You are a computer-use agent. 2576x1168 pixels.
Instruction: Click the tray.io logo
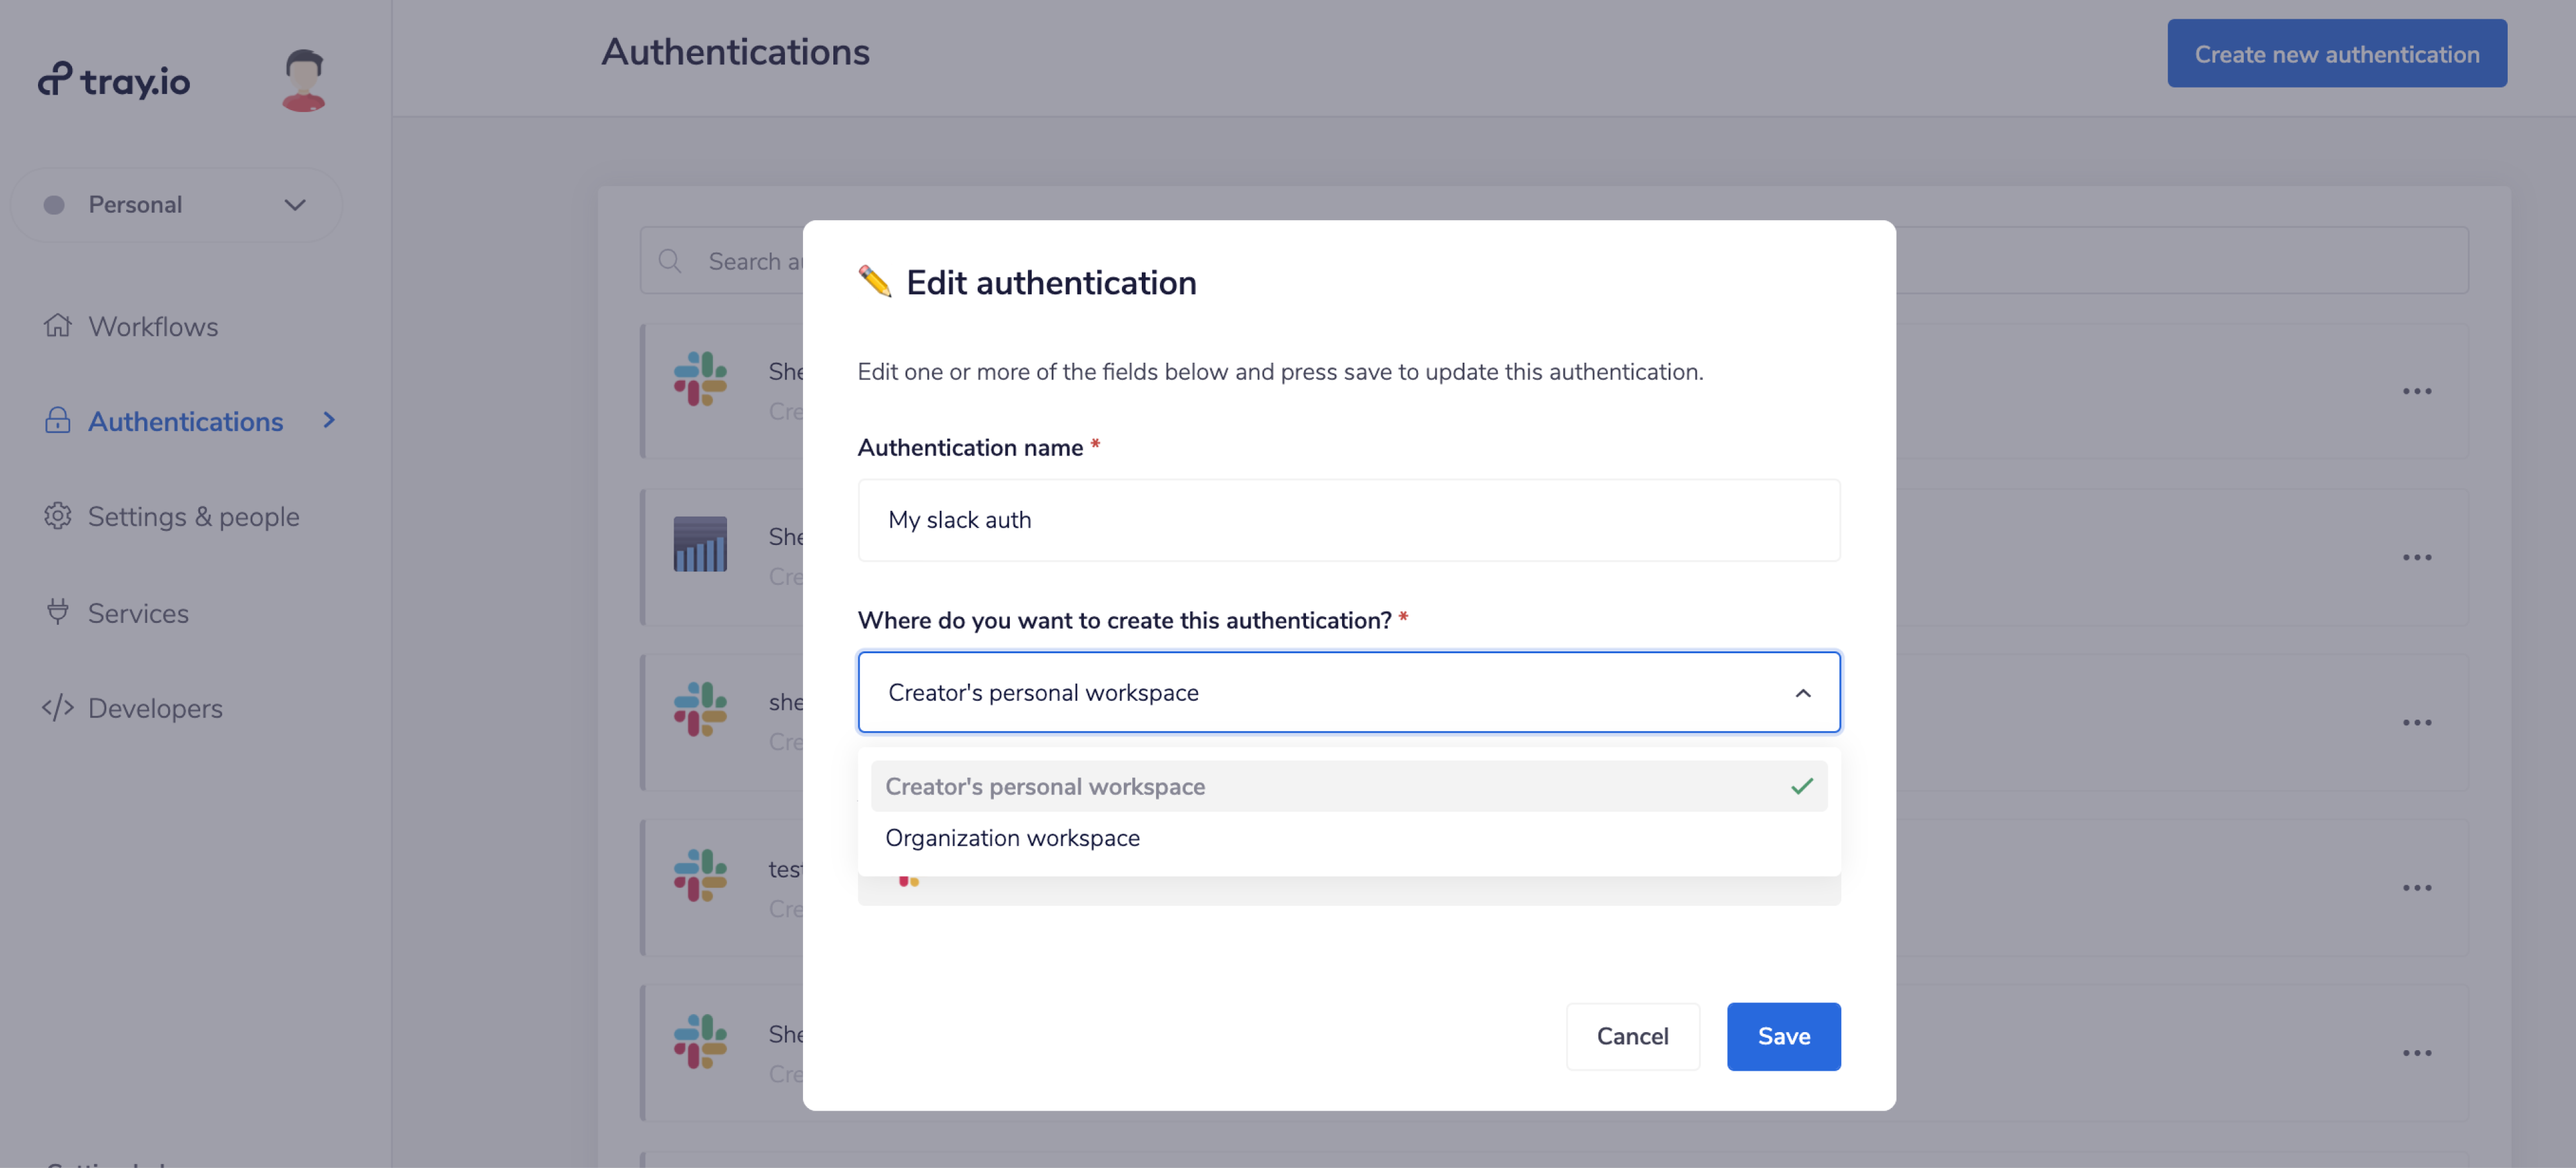114,80
